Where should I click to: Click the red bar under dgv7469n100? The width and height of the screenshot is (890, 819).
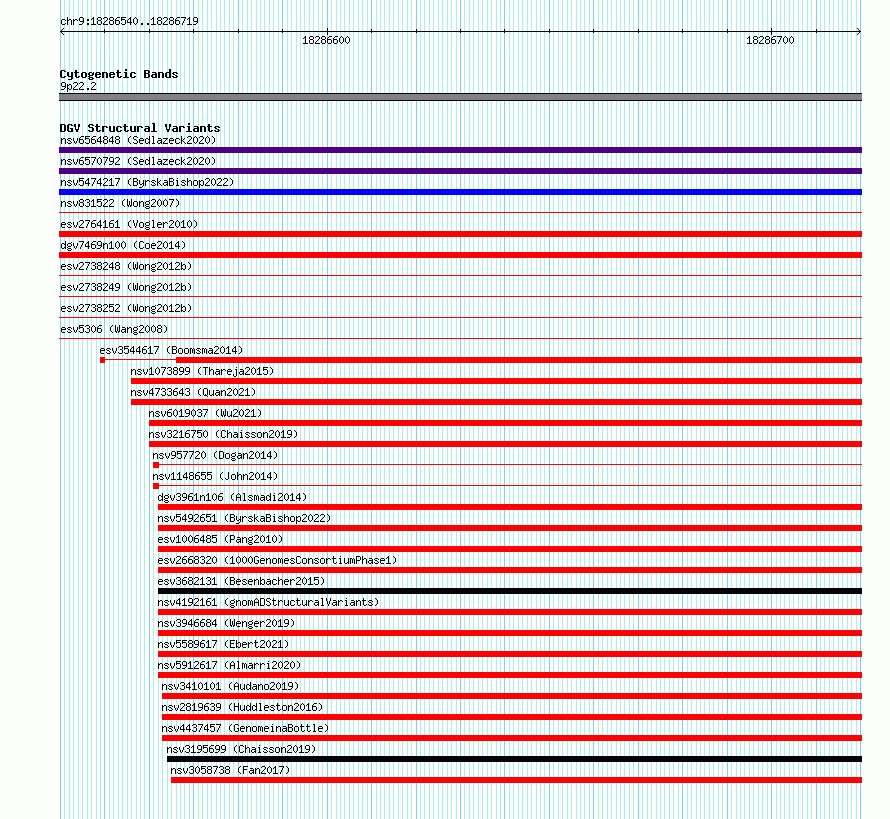[460, 255]
